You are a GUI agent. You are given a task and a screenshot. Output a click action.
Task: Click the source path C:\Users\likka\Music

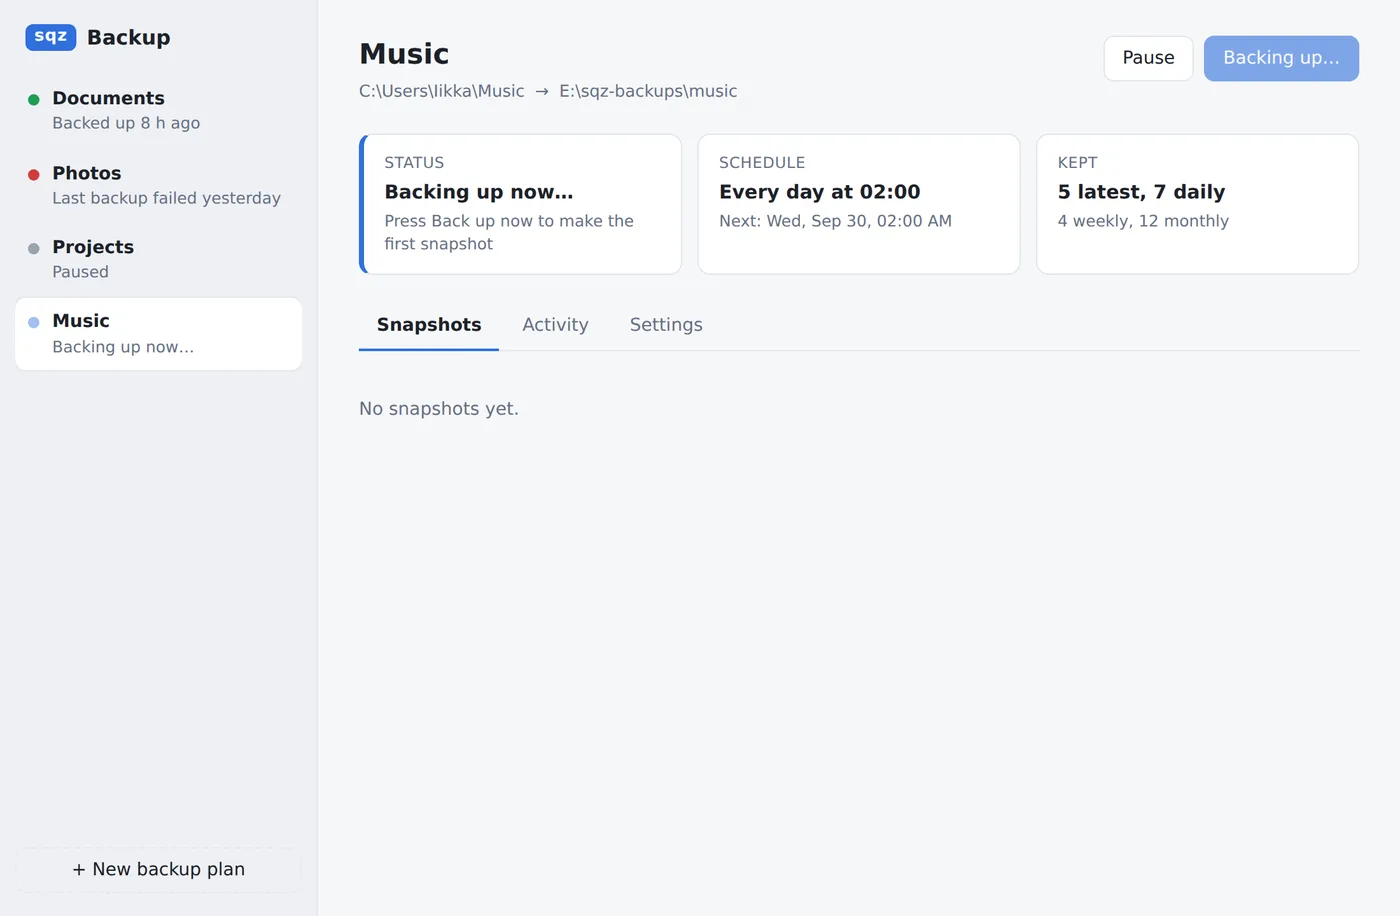pos(441,91)
